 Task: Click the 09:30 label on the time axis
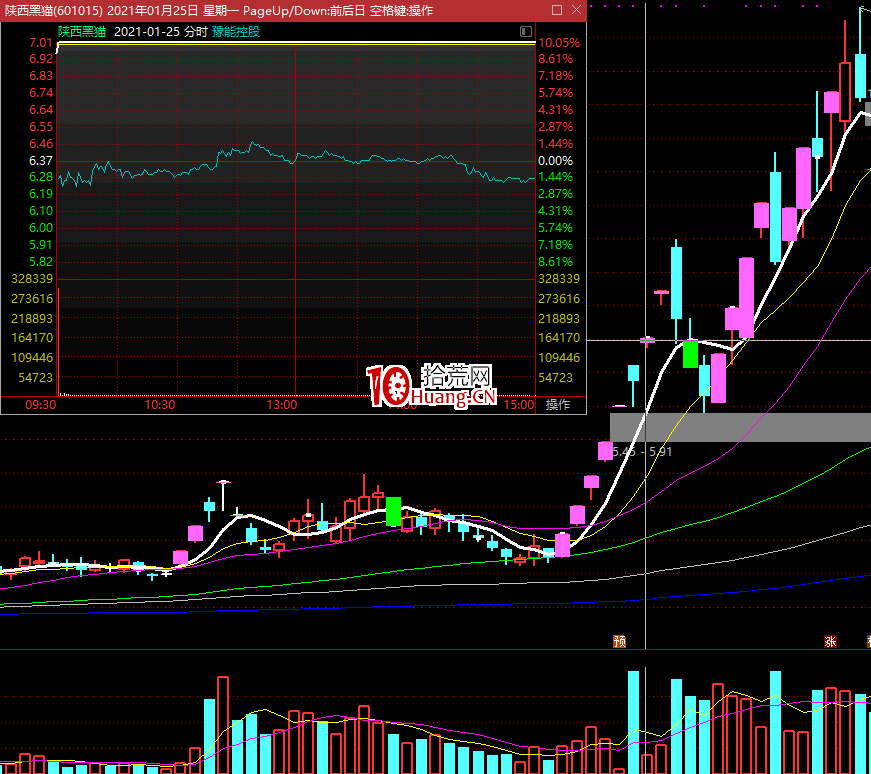[40, 405]
